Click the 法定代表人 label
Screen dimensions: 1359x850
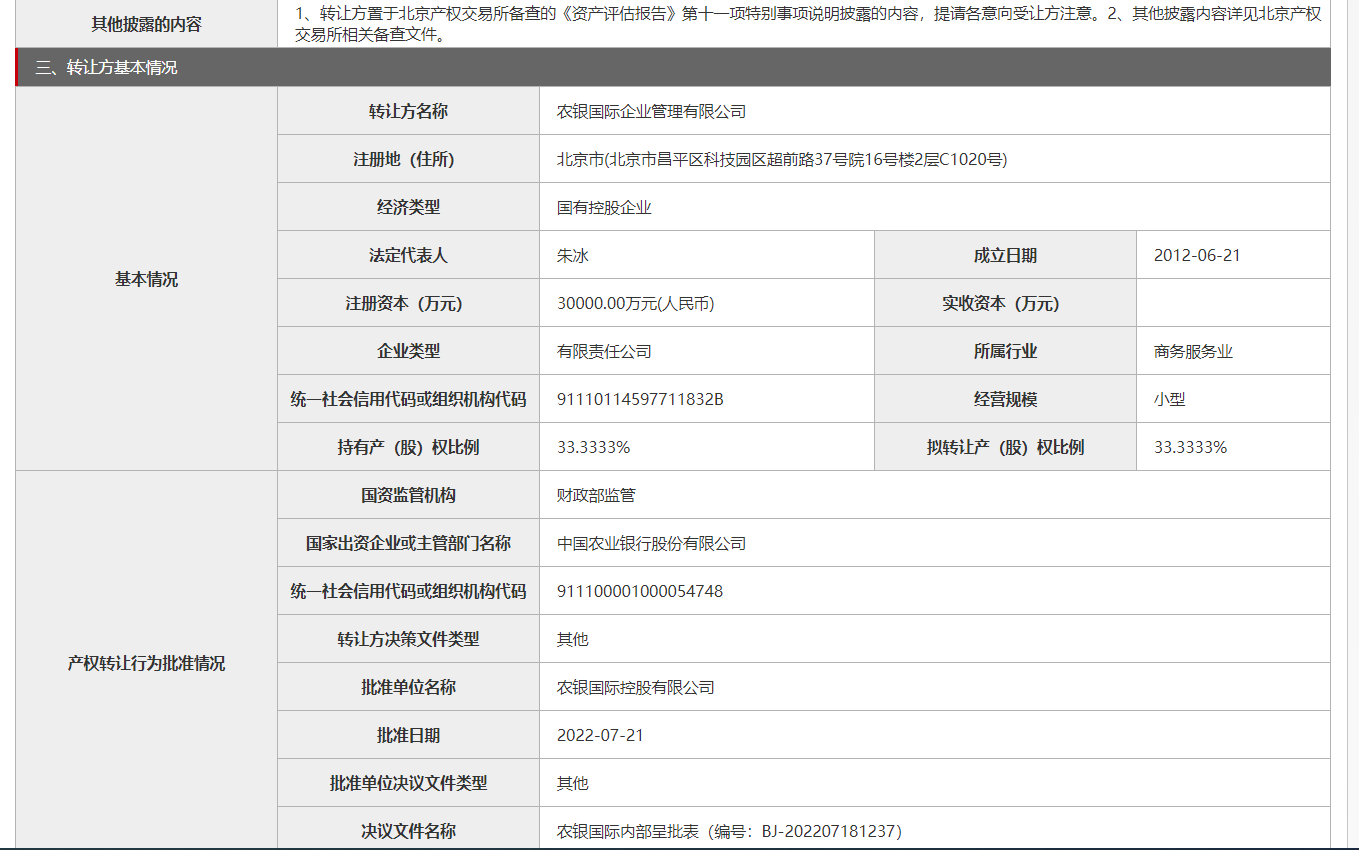click(408, 256)
